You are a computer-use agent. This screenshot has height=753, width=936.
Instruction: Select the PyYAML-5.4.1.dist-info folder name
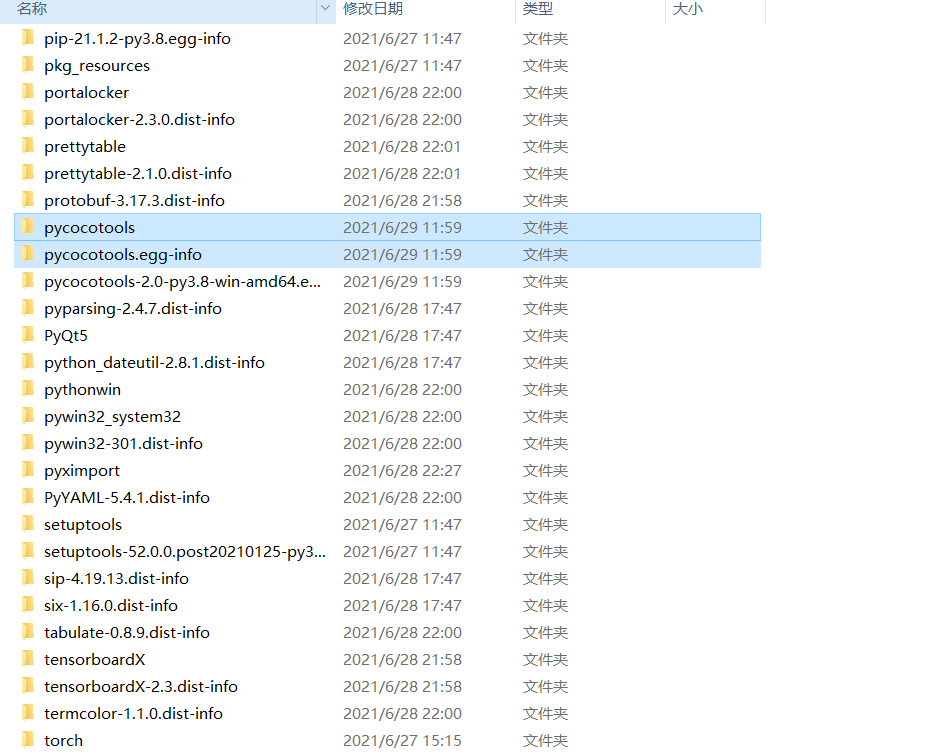point(127,498)
